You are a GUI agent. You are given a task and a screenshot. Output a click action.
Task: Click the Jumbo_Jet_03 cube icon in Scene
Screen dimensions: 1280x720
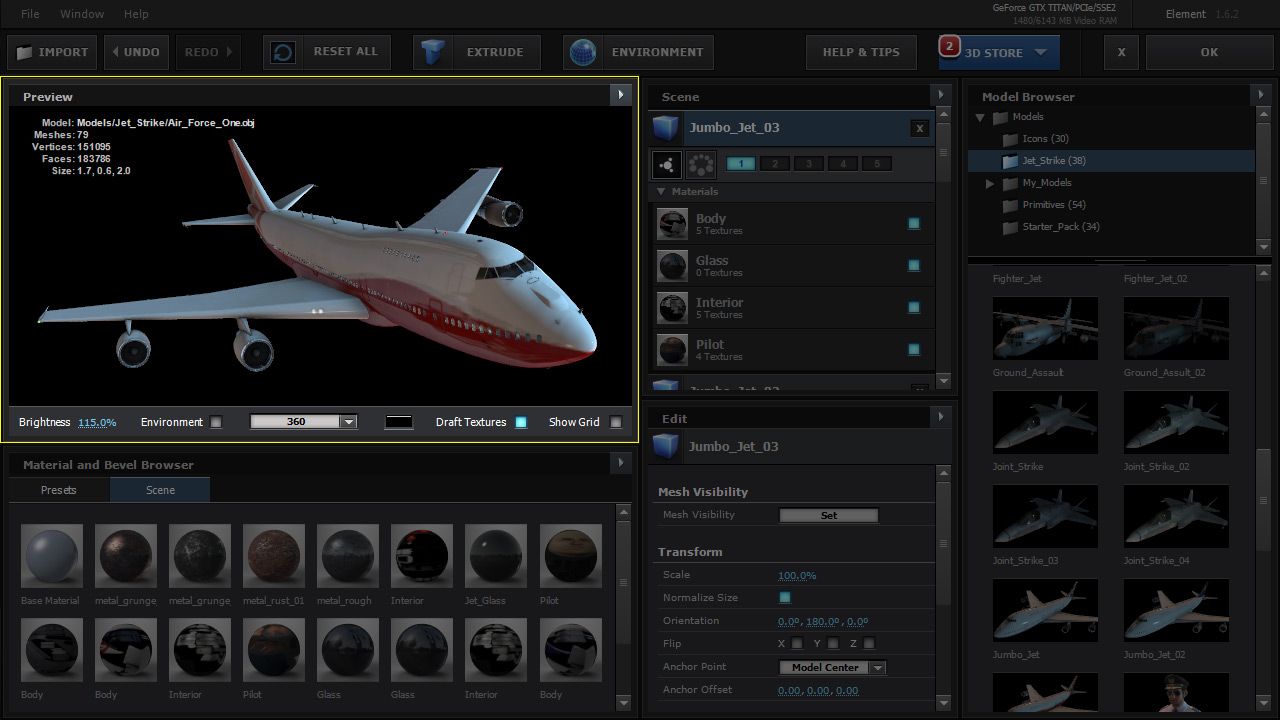[666, 128]
